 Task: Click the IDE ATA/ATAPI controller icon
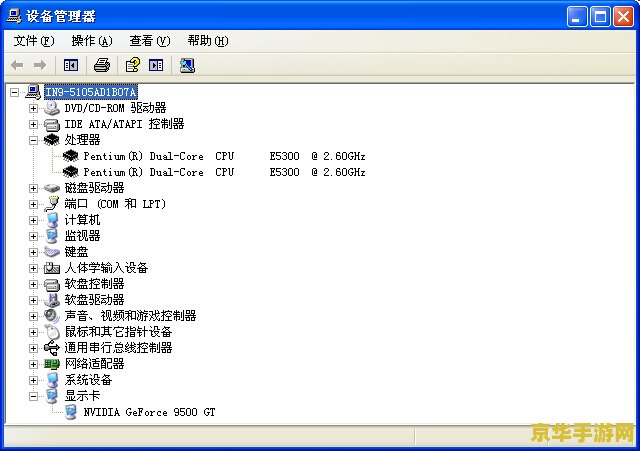(52, 124)
